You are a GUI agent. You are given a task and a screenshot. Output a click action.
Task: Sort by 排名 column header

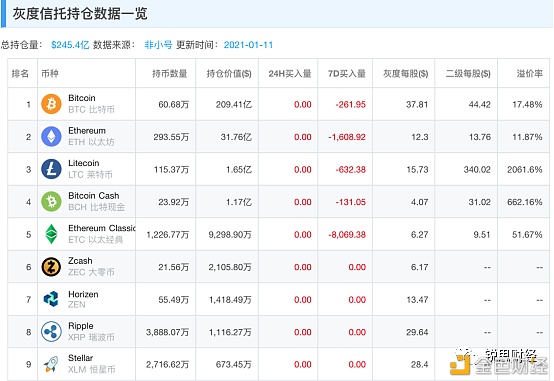point(20,74)
